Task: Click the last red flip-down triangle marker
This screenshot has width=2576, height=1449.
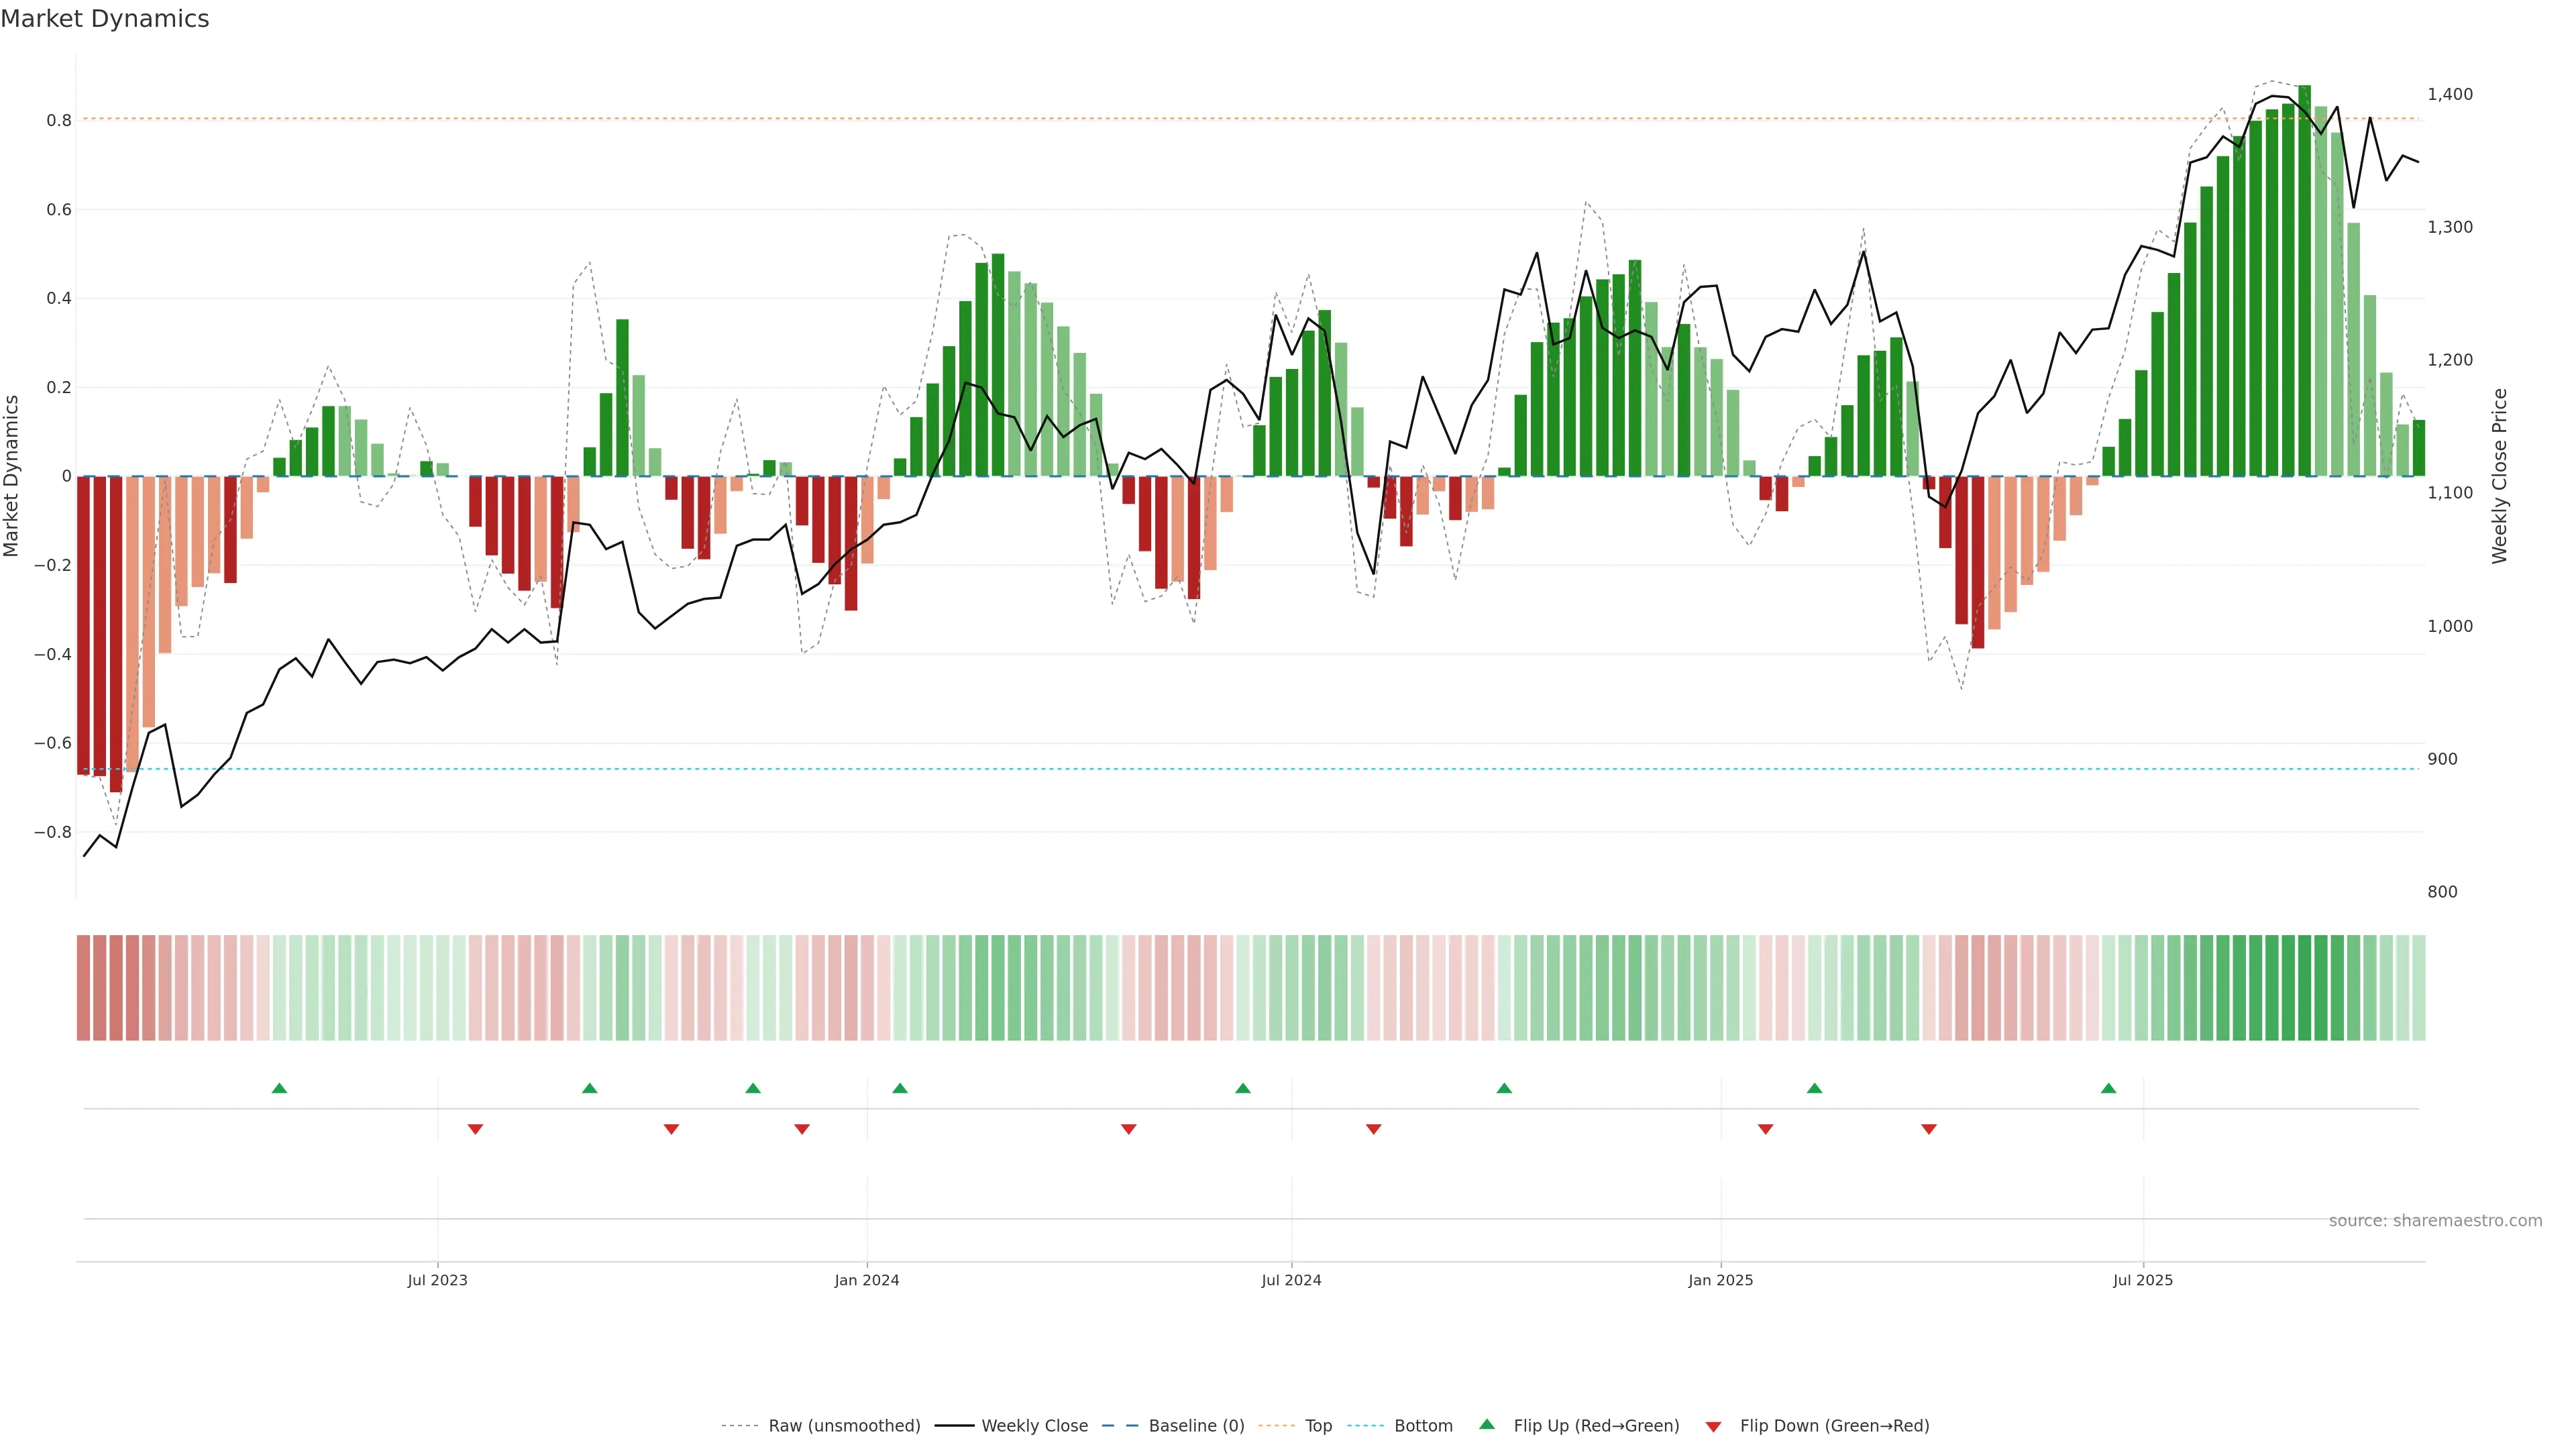Action: [x=1928, y=1129]
